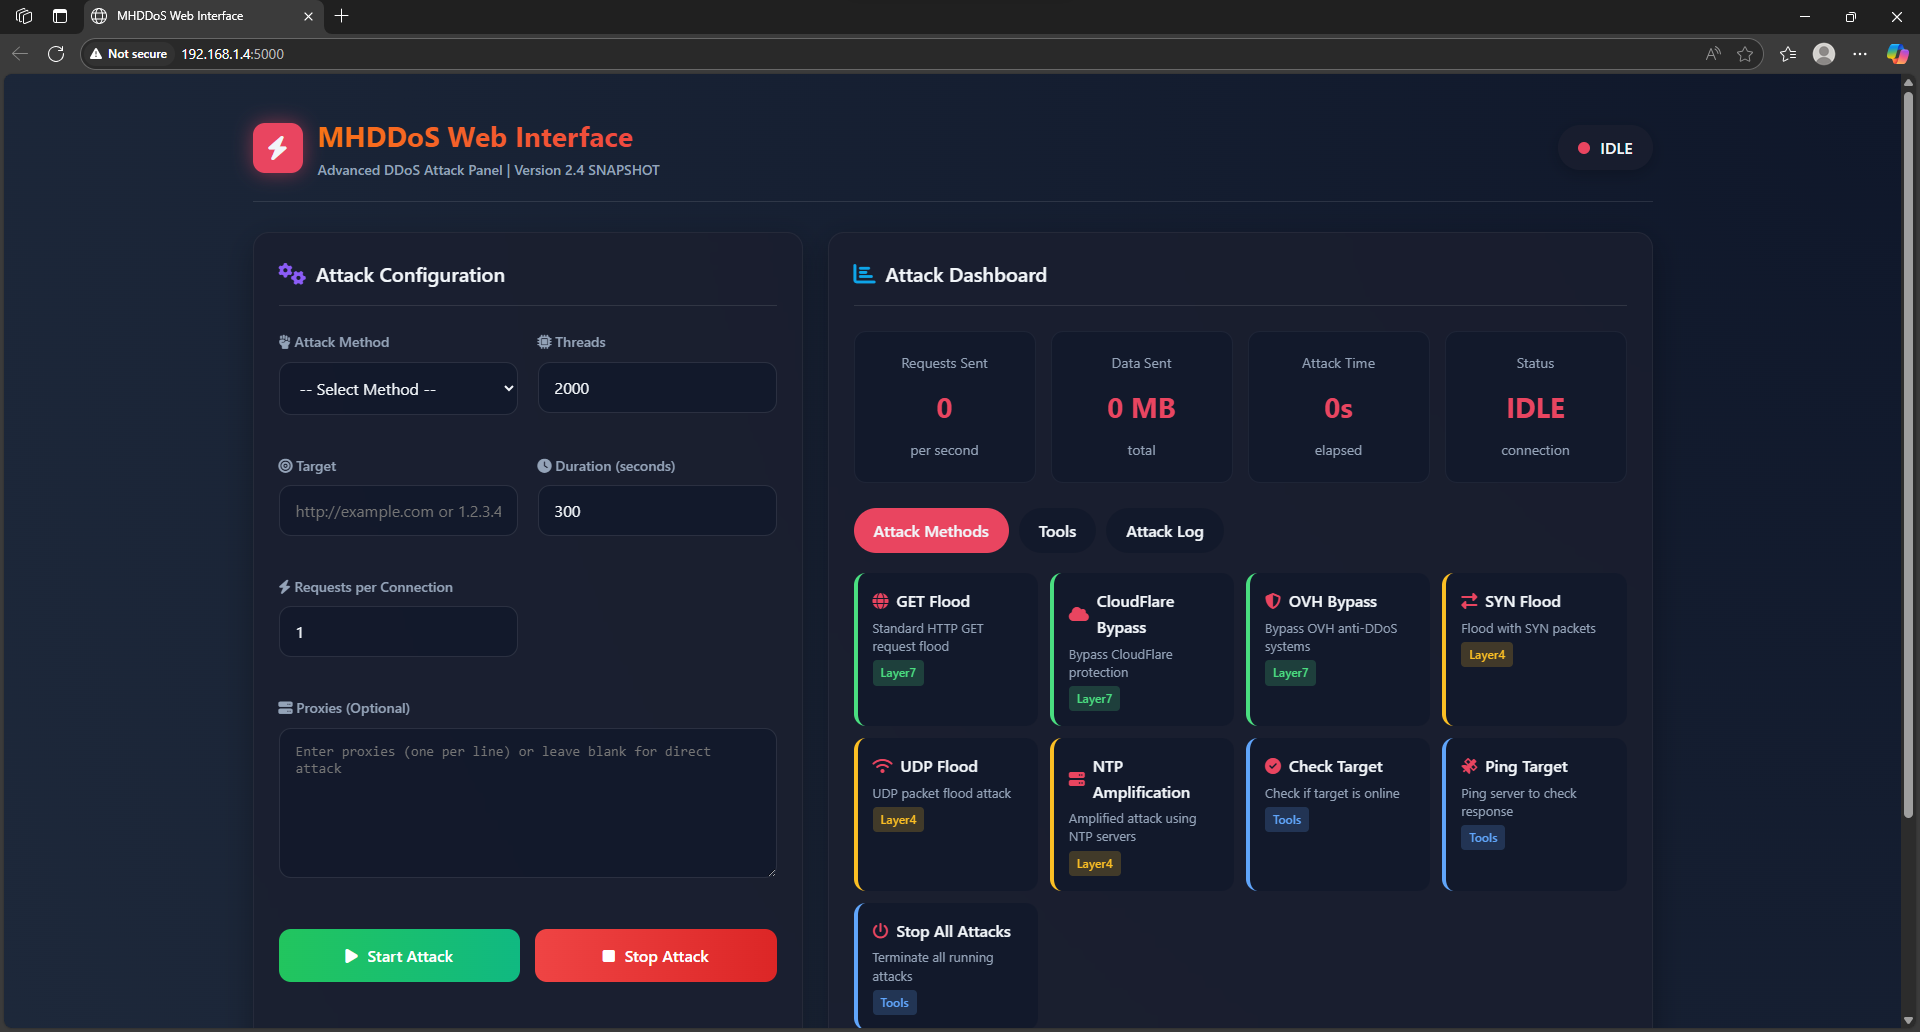The width and height of the screenshot is (1920, 1032).
Task: Click the Start Attack button
Action: click(x=399, y=956)
